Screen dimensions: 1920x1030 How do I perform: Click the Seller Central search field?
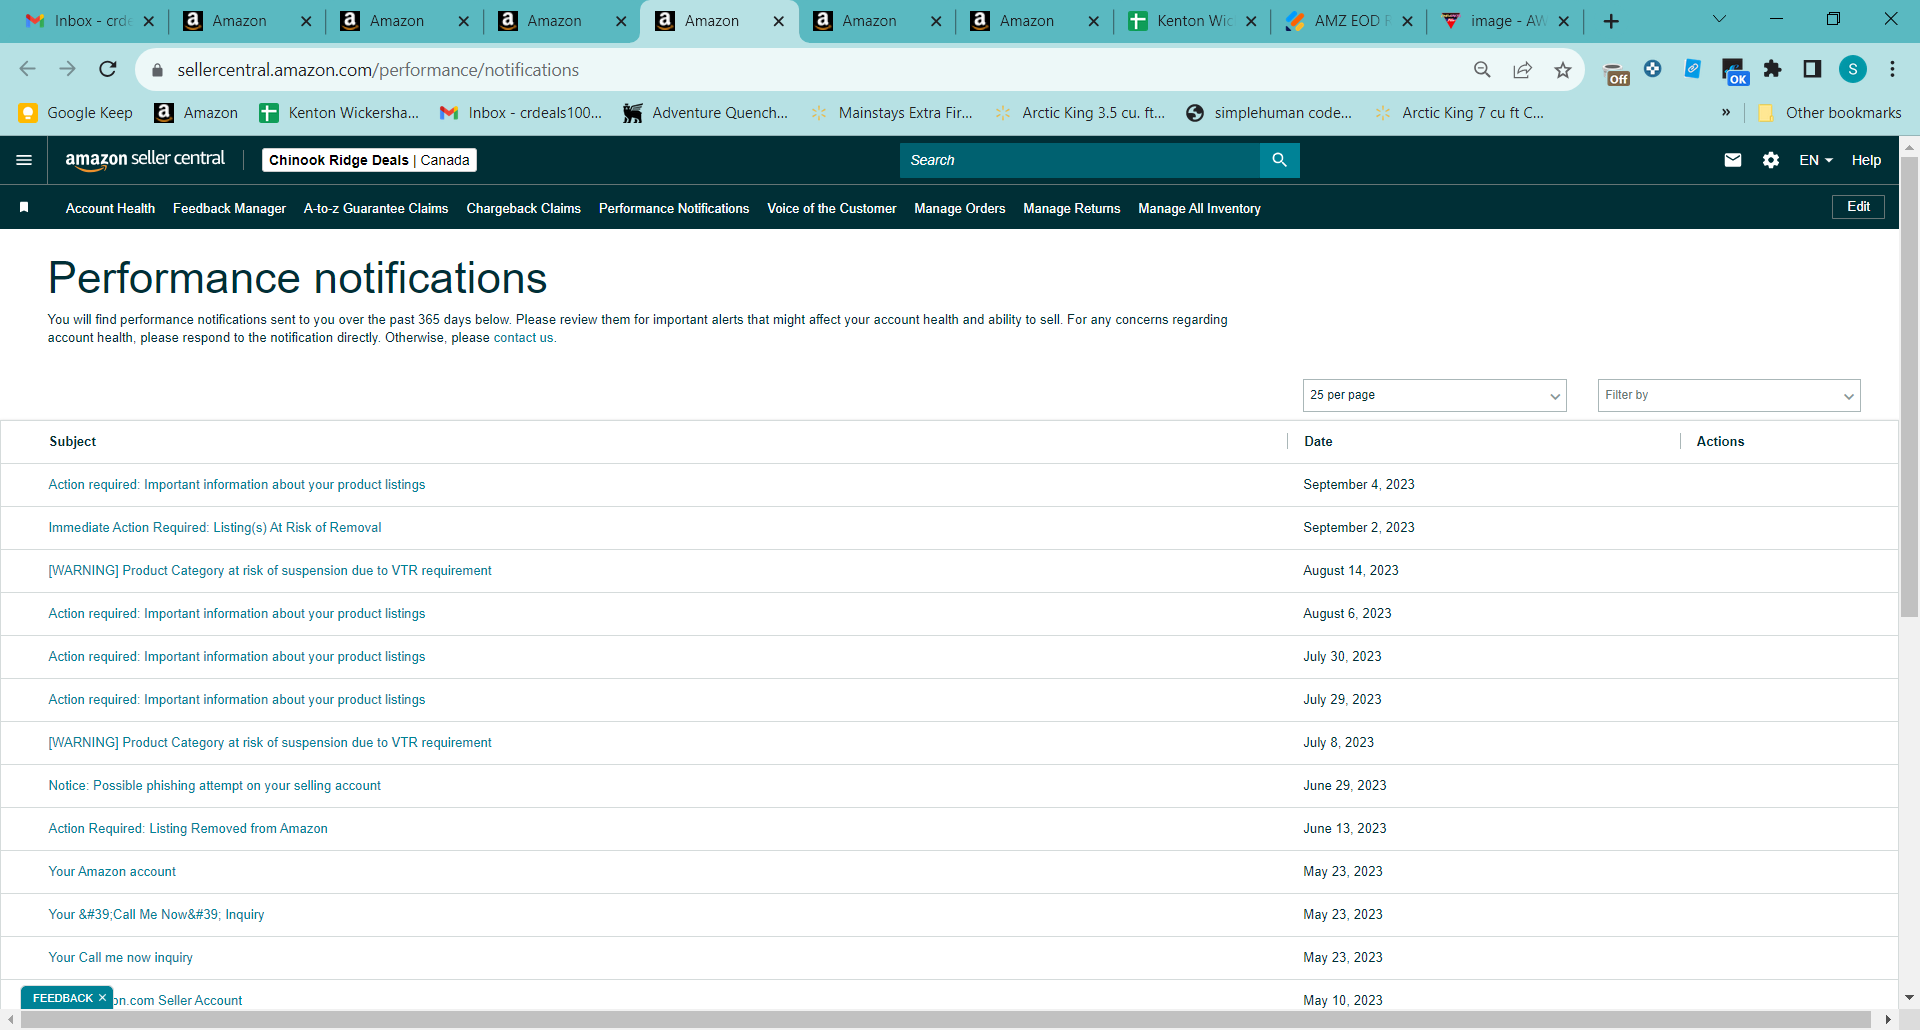pyautogui.click(x=1080, y=160)
